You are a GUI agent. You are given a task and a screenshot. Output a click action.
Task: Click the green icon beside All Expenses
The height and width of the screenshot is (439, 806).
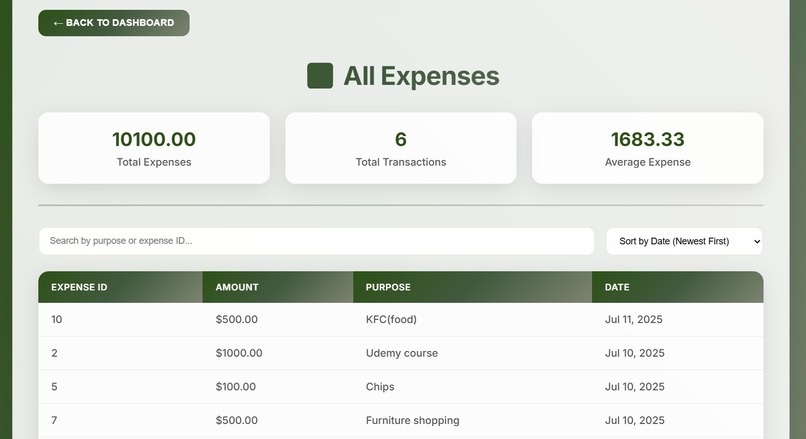[320, 76]
